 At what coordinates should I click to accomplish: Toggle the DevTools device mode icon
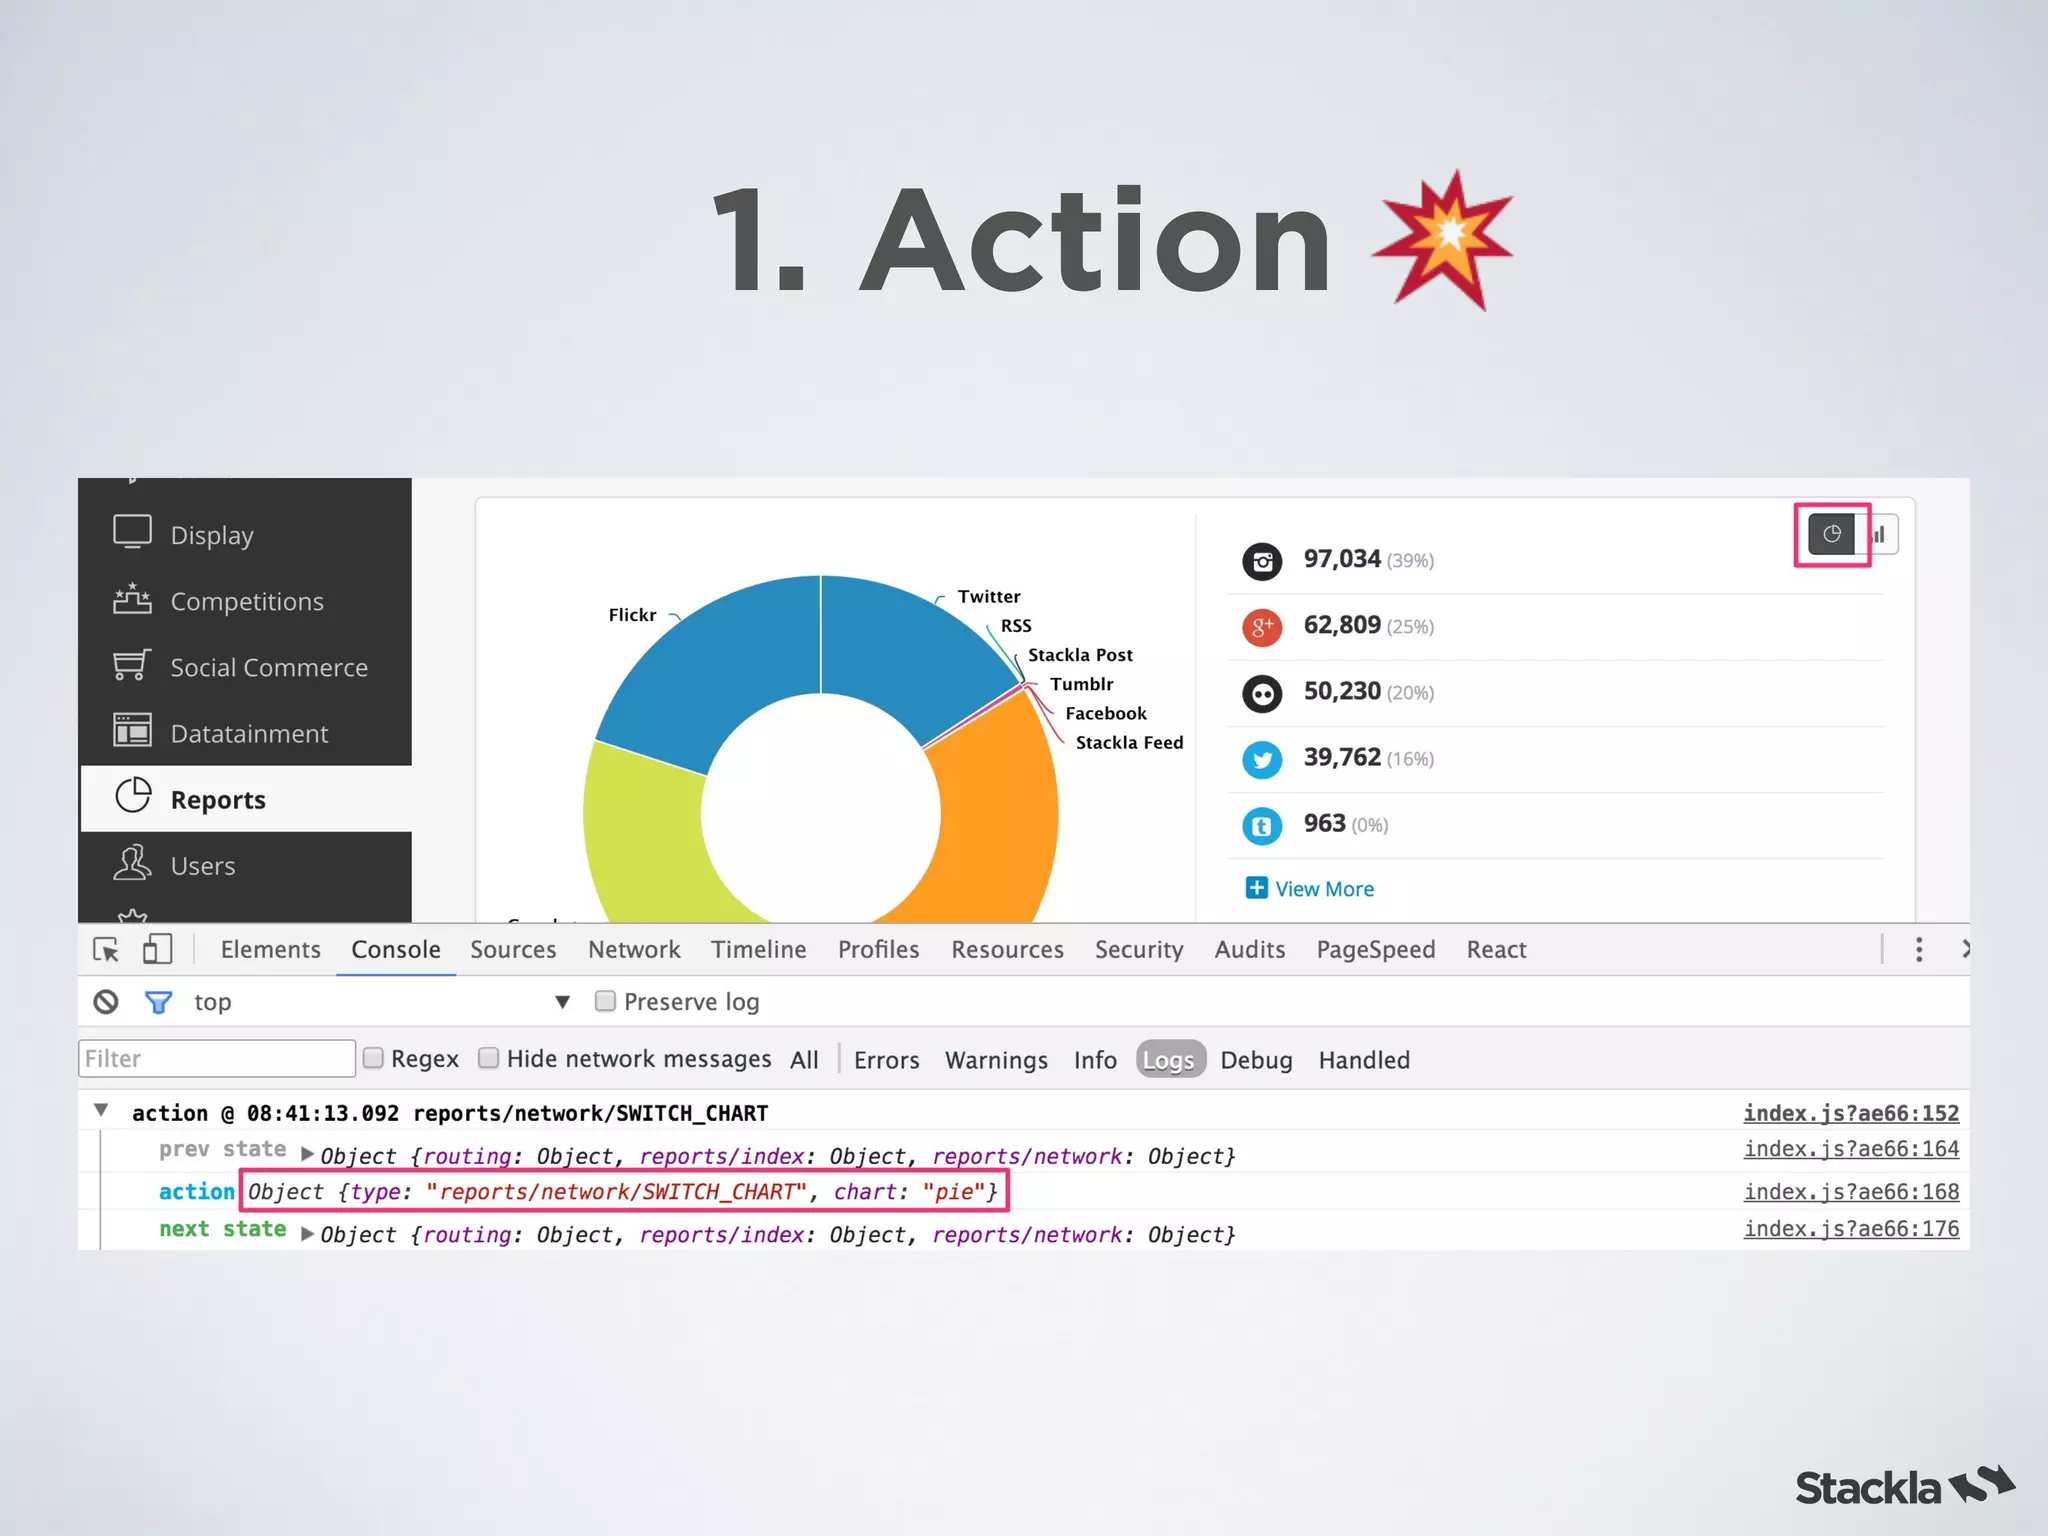[157, 948]
